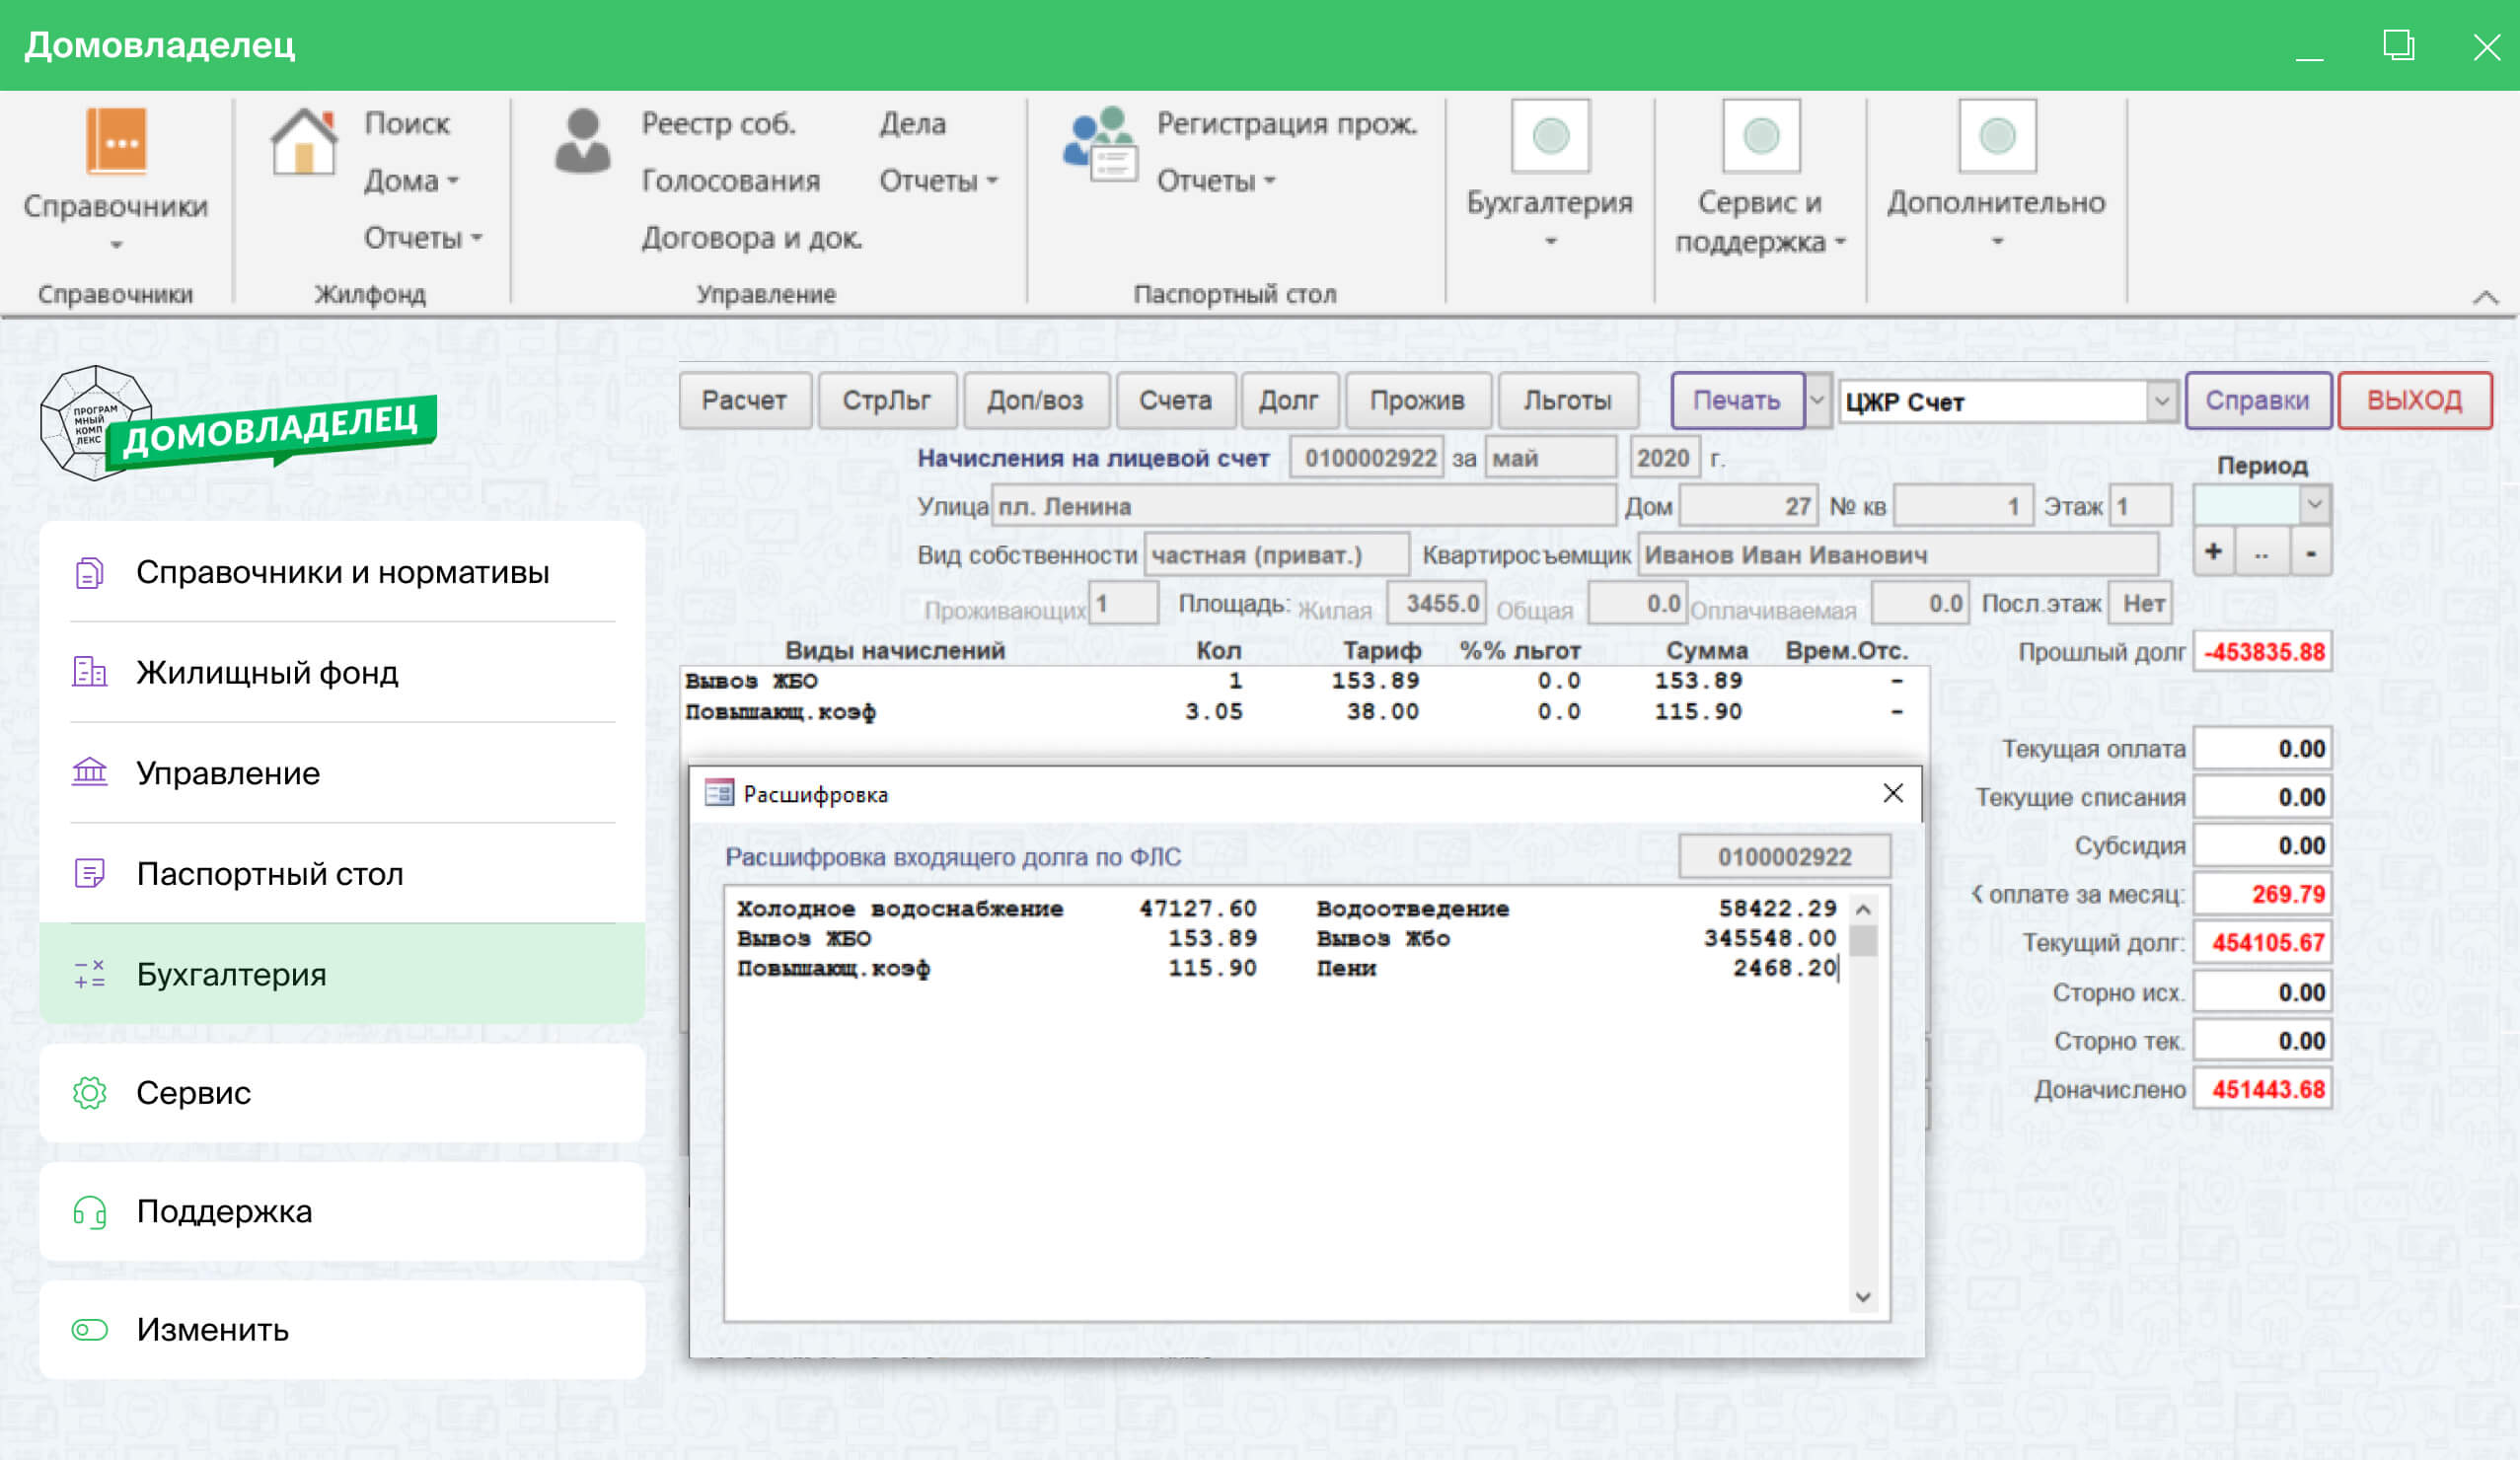Click the Расшифровка list scroll down arrow
The image size is (2520, 1460).
tap(1863, 1298)
